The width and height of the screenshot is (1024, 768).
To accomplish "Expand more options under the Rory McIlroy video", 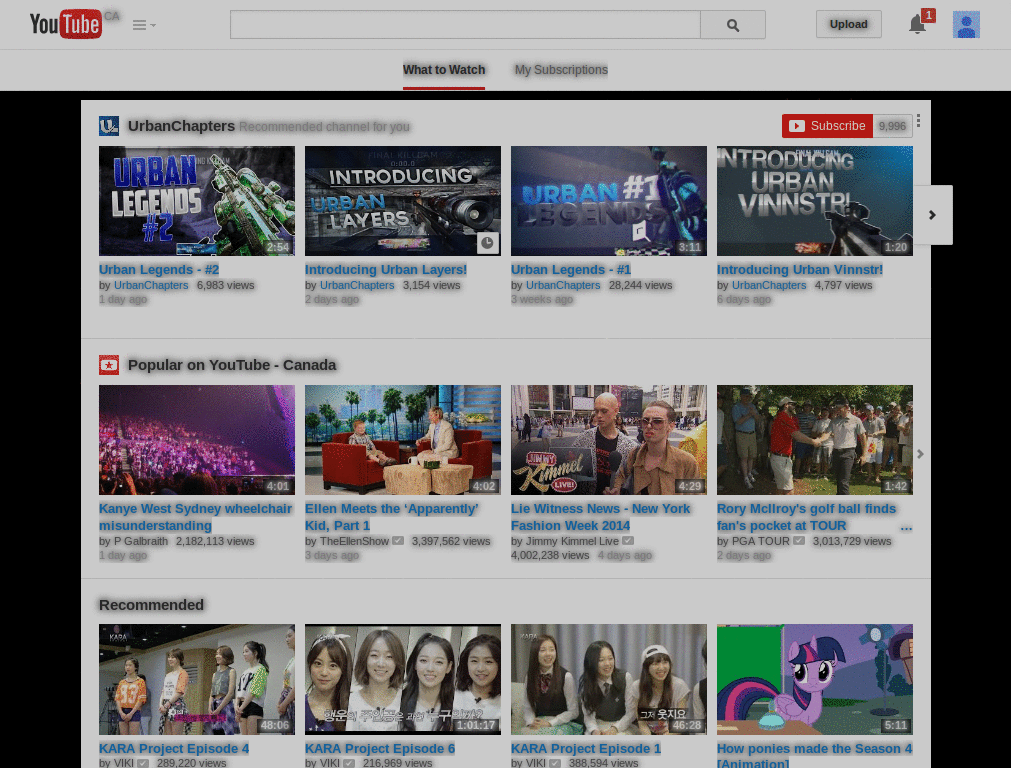I will (x=906, y=527).
